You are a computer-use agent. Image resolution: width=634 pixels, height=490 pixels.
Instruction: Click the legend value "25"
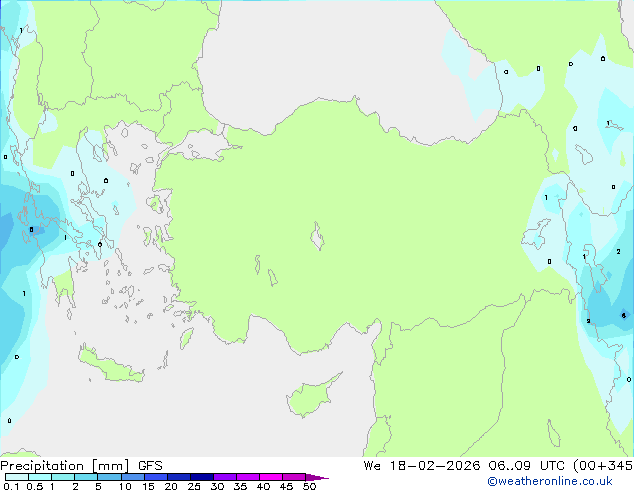[x=194, y=486]
